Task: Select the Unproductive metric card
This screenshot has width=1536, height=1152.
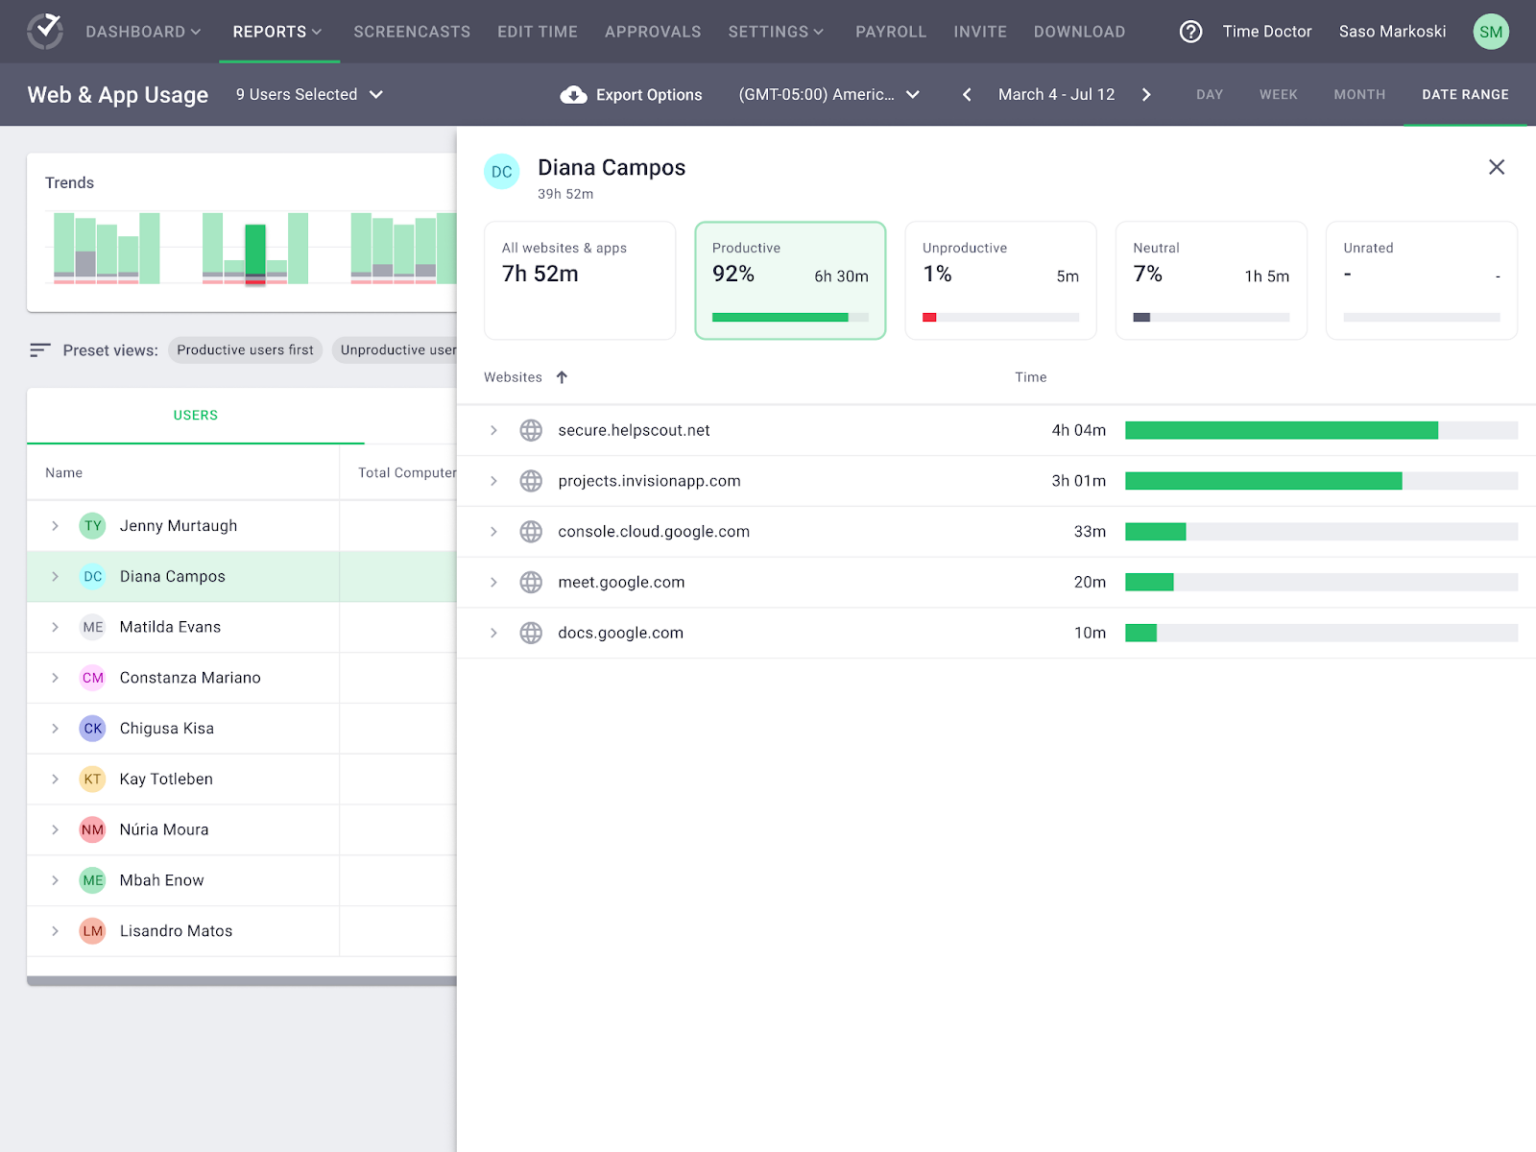Action: pyautogui.click(x=1000, y=281)
